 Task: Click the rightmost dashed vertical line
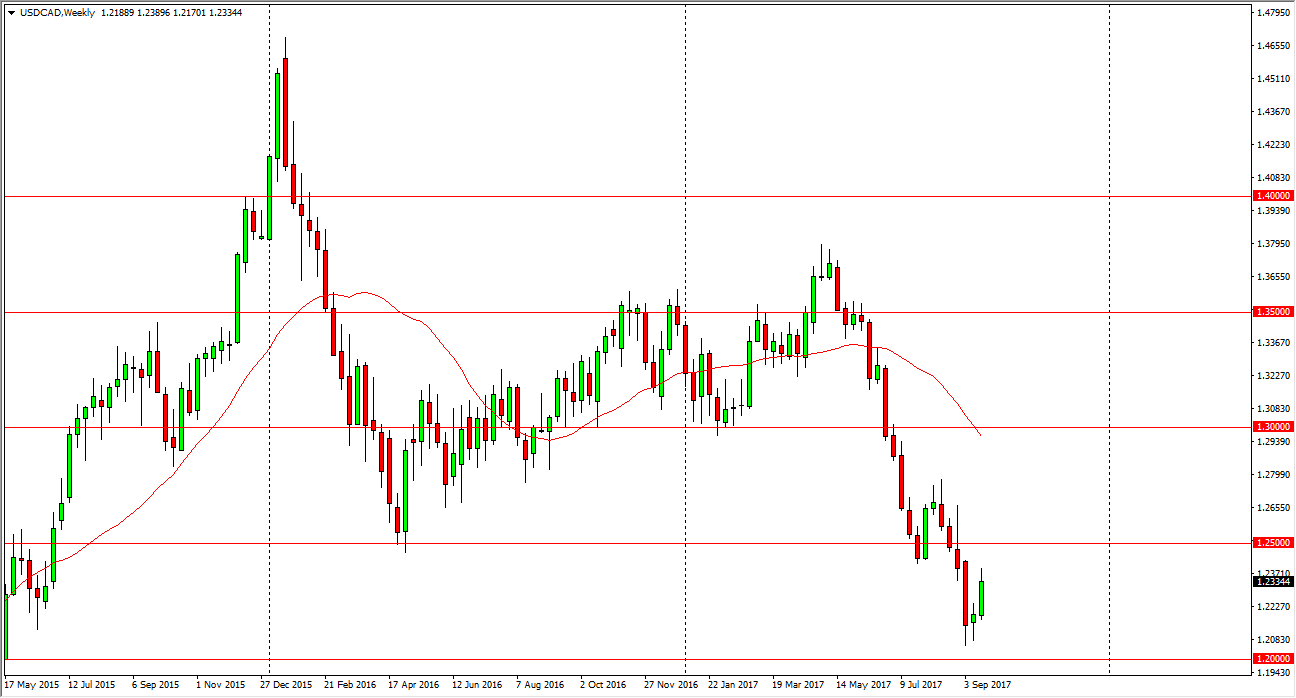click(x=1108, y=400)
